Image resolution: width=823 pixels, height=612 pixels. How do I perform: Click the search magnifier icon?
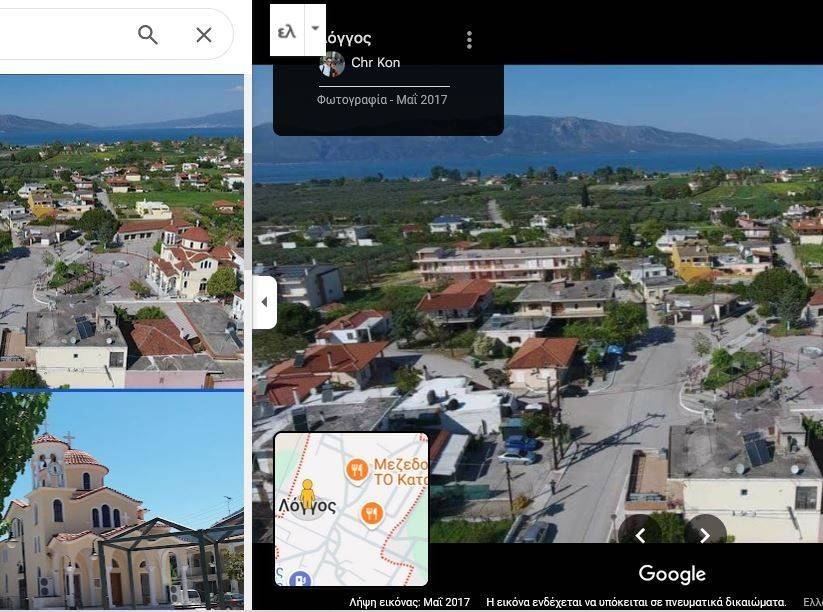coord(148,35)
